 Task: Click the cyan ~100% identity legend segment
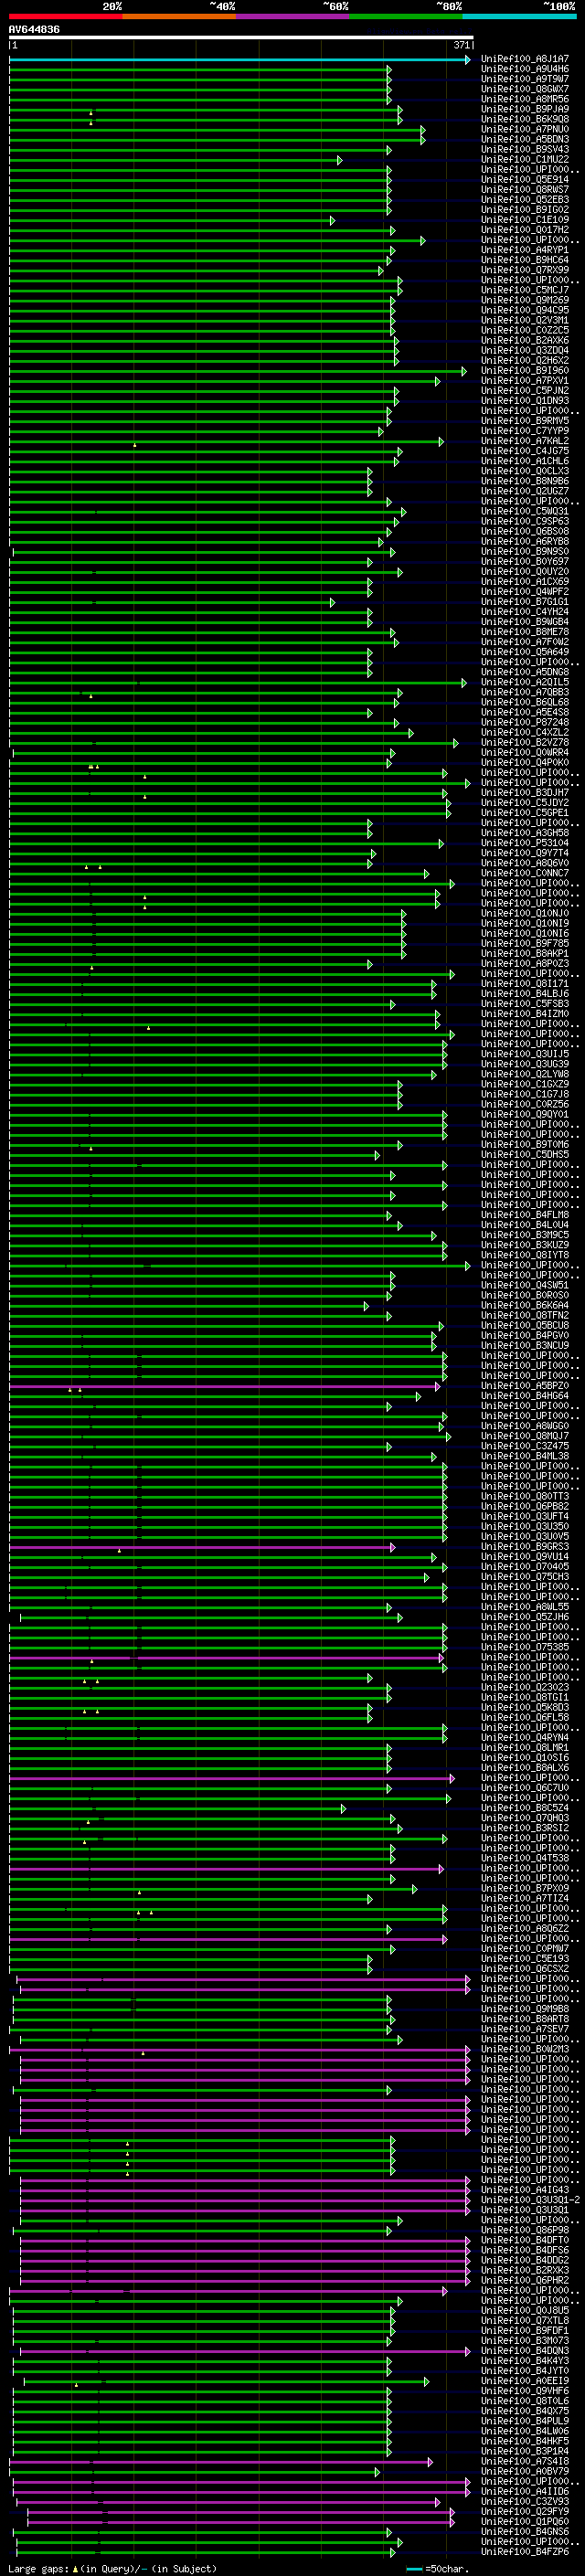coord(519,16)
